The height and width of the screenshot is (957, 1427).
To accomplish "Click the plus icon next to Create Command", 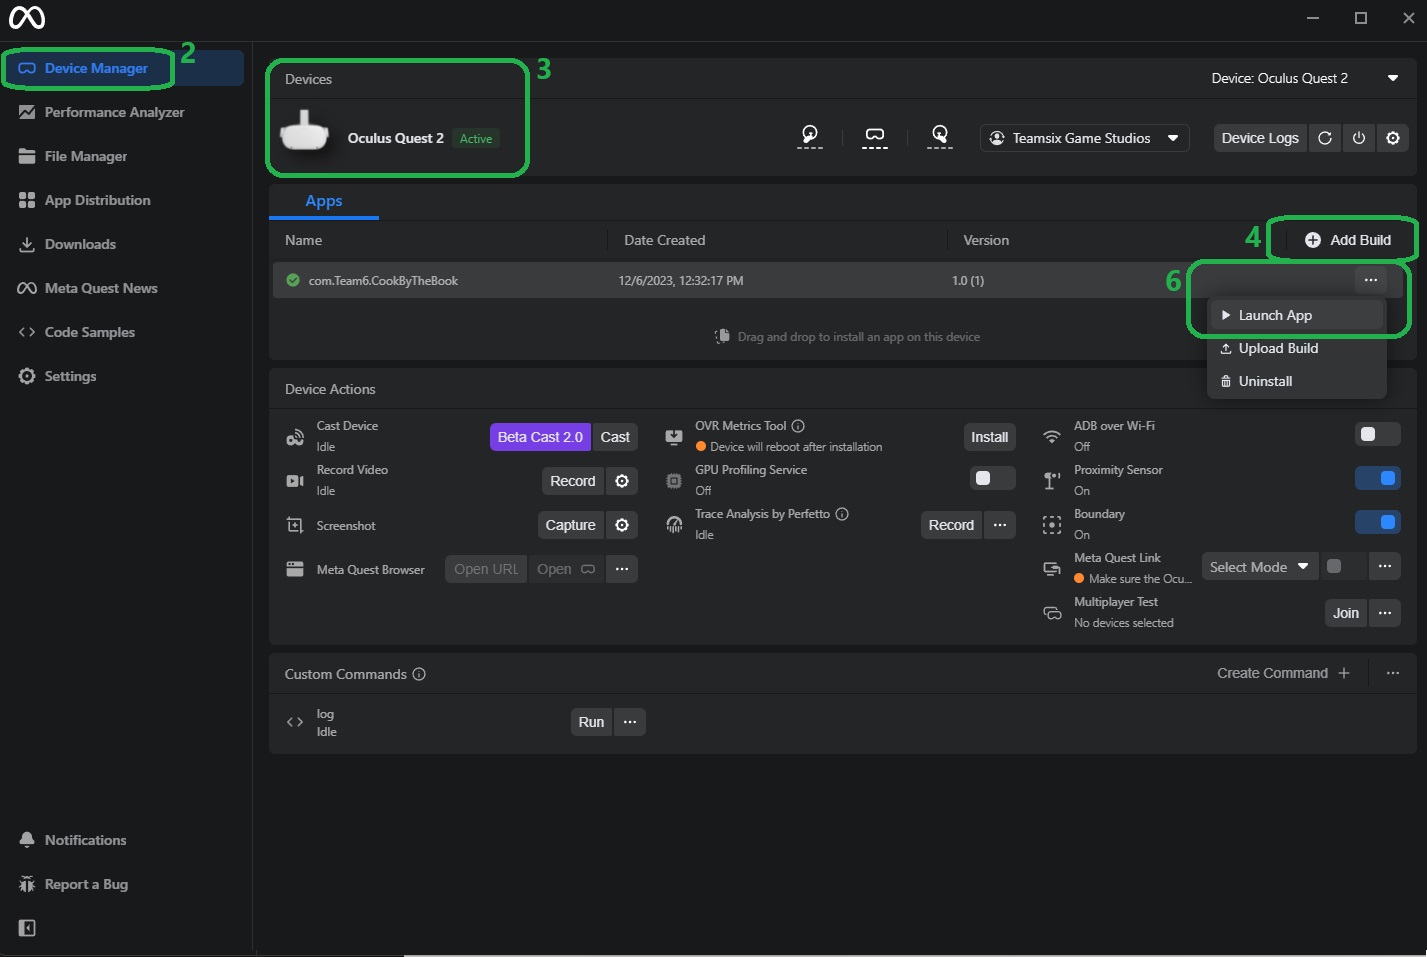I will point(1344,673).
